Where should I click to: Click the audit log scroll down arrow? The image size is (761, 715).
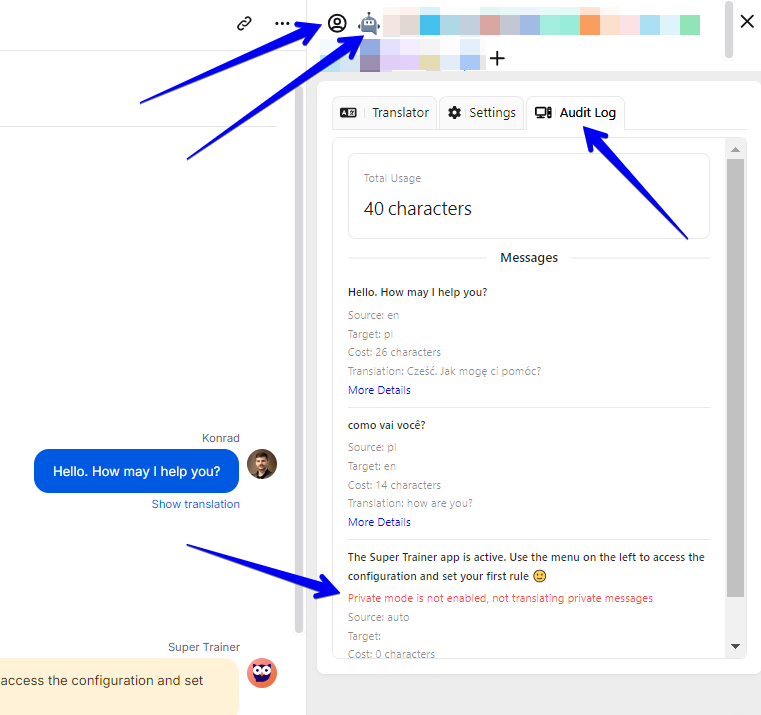click(735, 647)
